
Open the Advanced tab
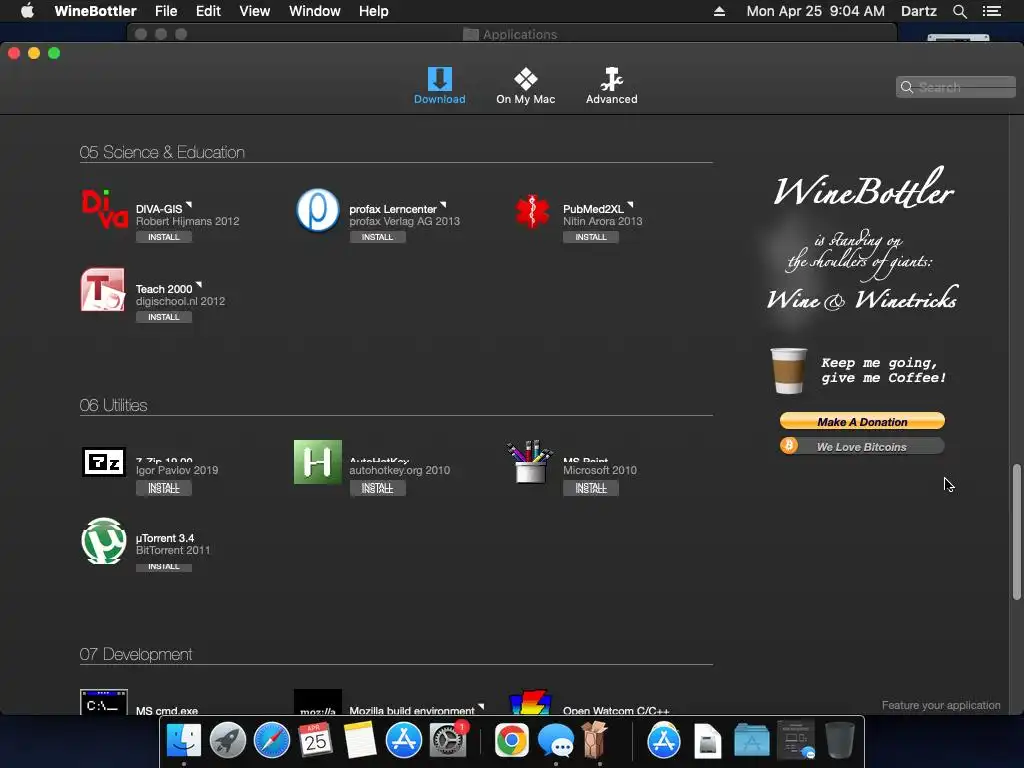[x=611, y=86]
